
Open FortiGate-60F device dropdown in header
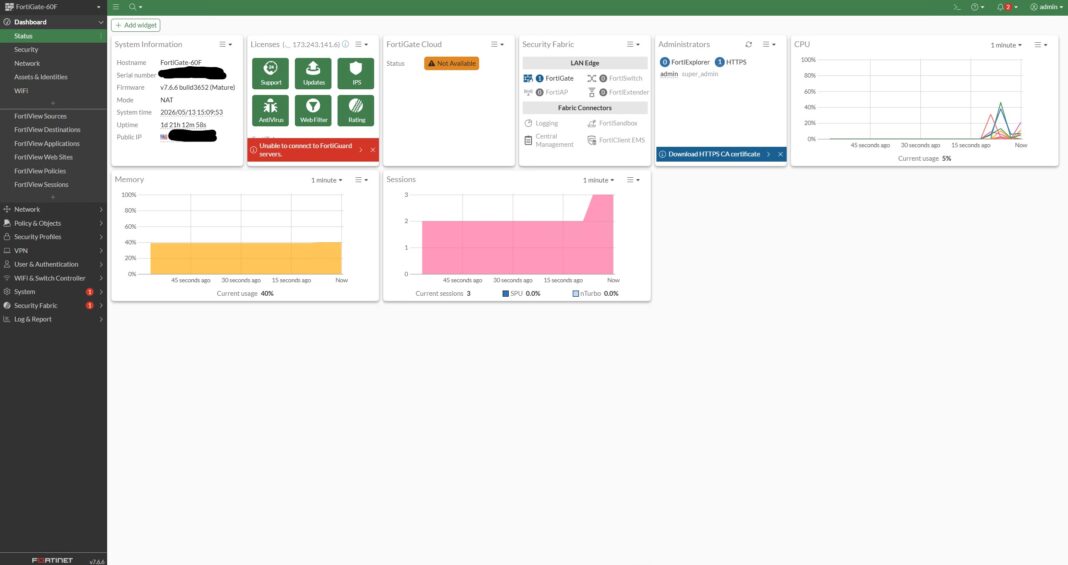[x=53, y=7]
